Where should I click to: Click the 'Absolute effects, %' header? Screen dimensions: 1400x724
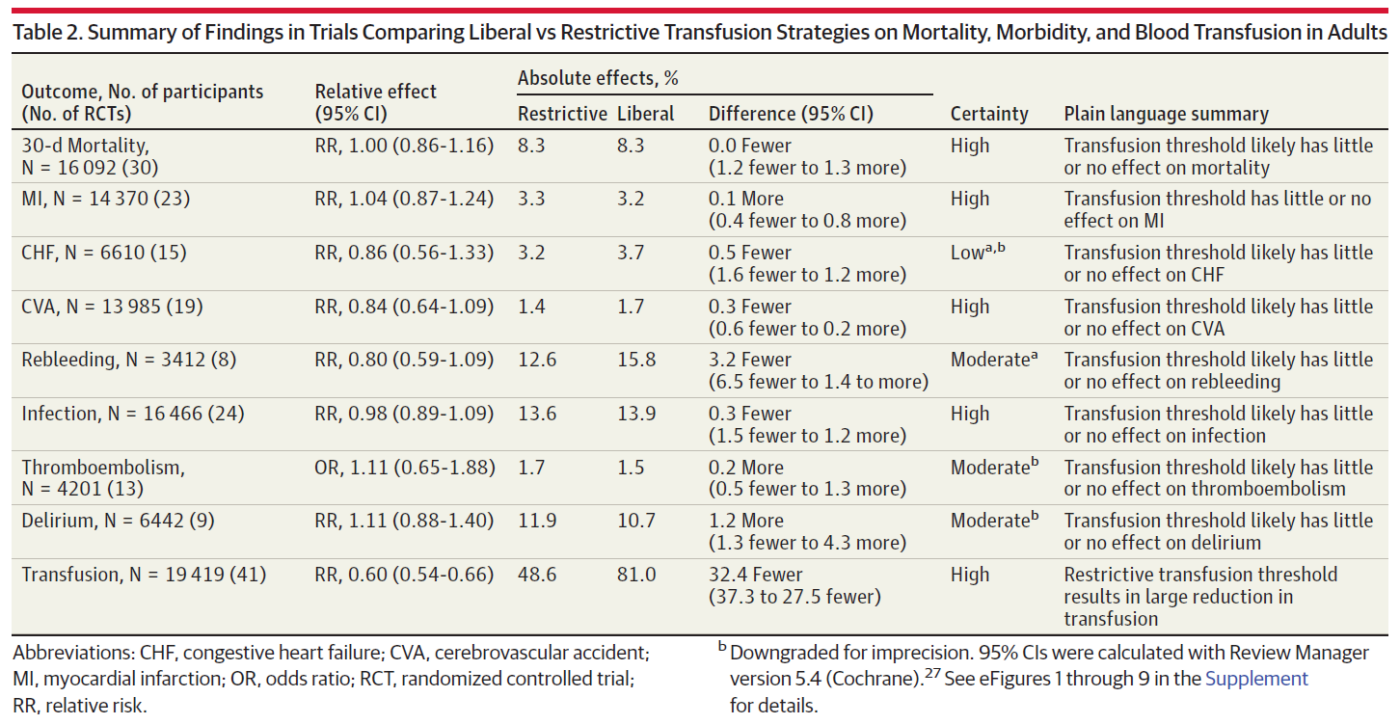coord(598,78)
